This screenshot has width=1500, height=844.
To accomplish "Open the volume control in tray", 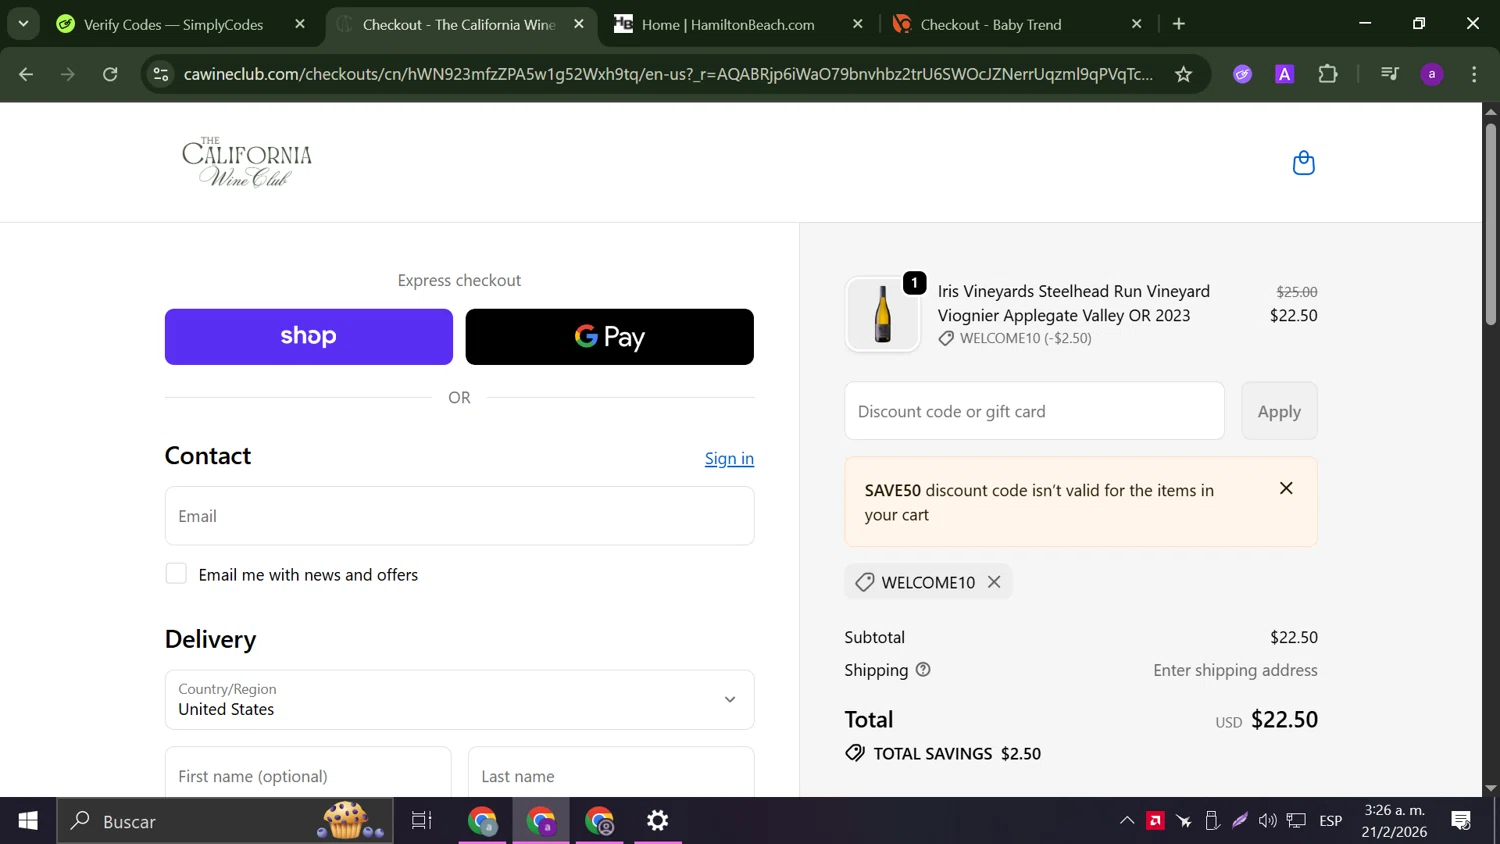I will click(1268, 821).
